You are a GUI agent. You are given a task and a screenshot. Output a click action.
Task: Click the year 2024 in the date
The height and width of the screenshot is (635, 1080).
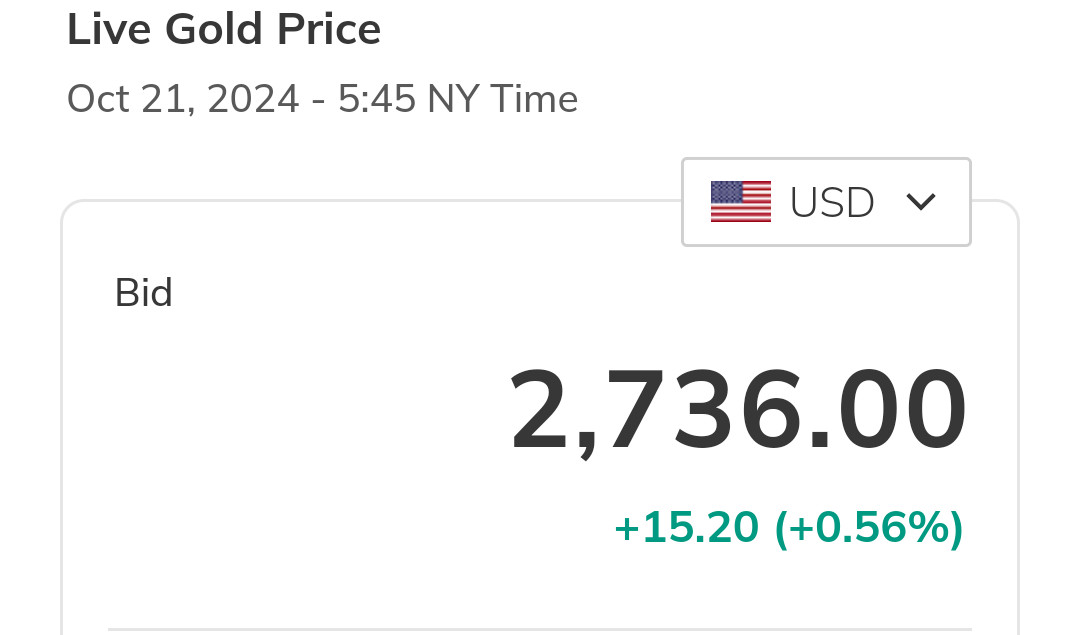(x=253, y=99)
